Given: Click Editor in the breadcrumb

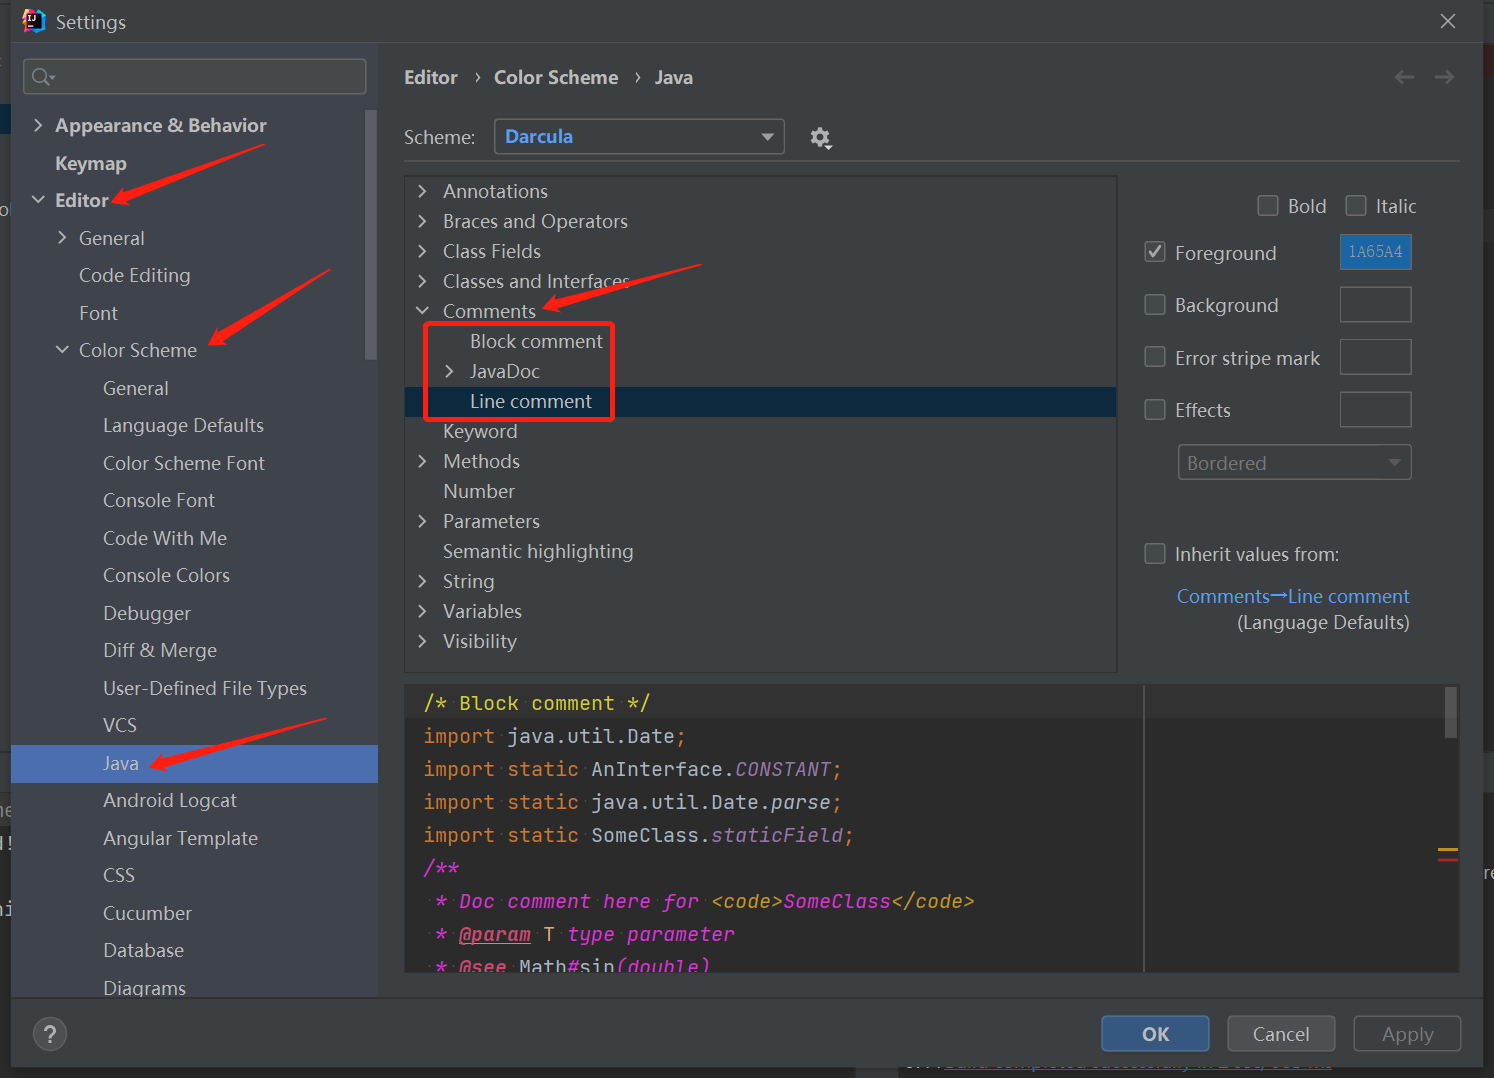Looking at the screenshot, I should pyautogui.click(x=431, y=77).
